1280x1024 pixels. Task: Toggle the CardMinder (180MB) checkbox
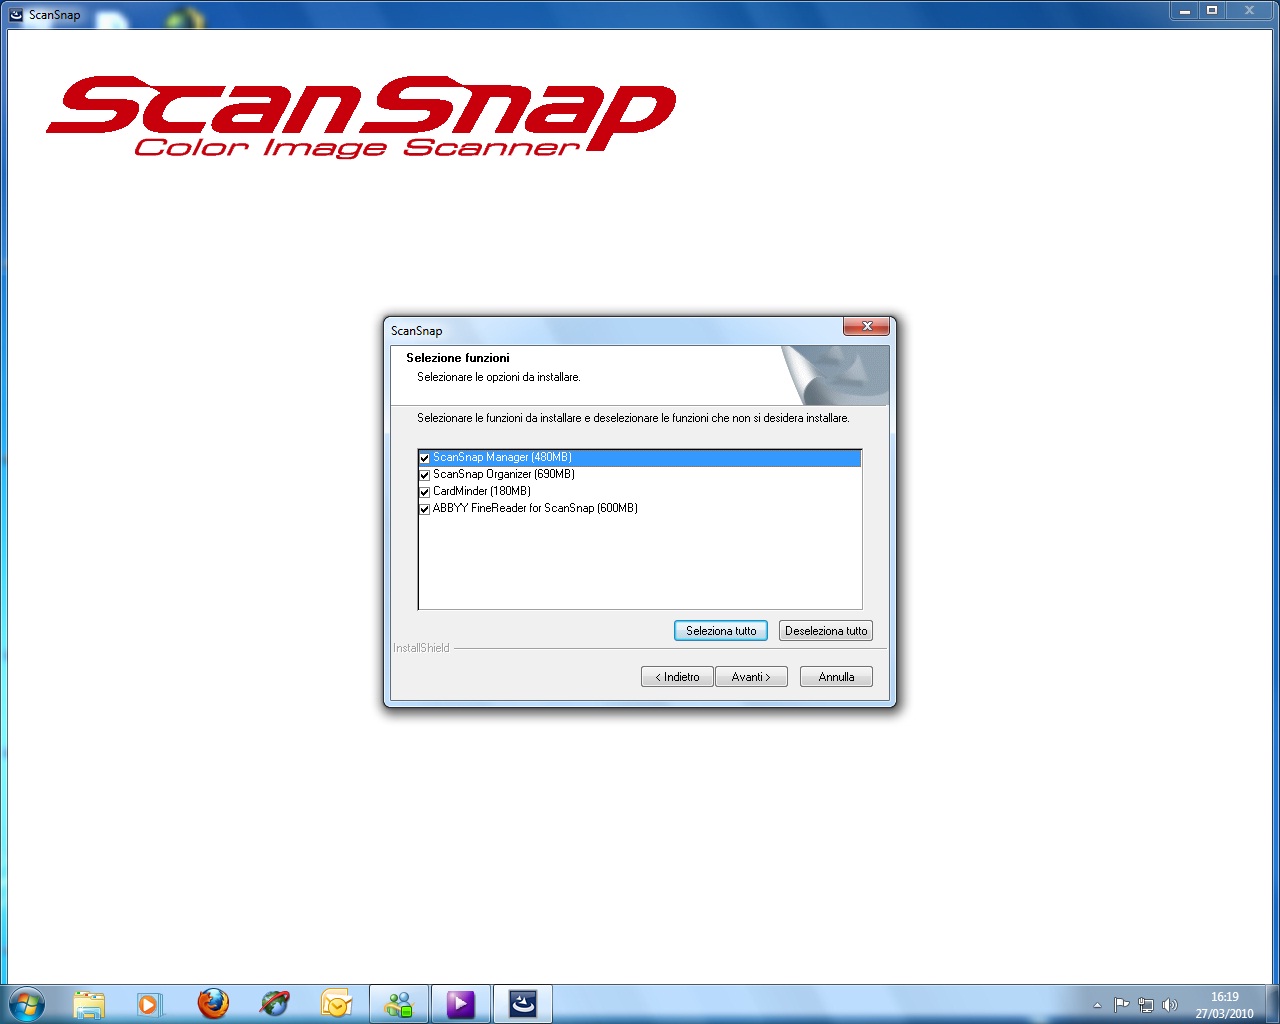click(x=424, y=492)
